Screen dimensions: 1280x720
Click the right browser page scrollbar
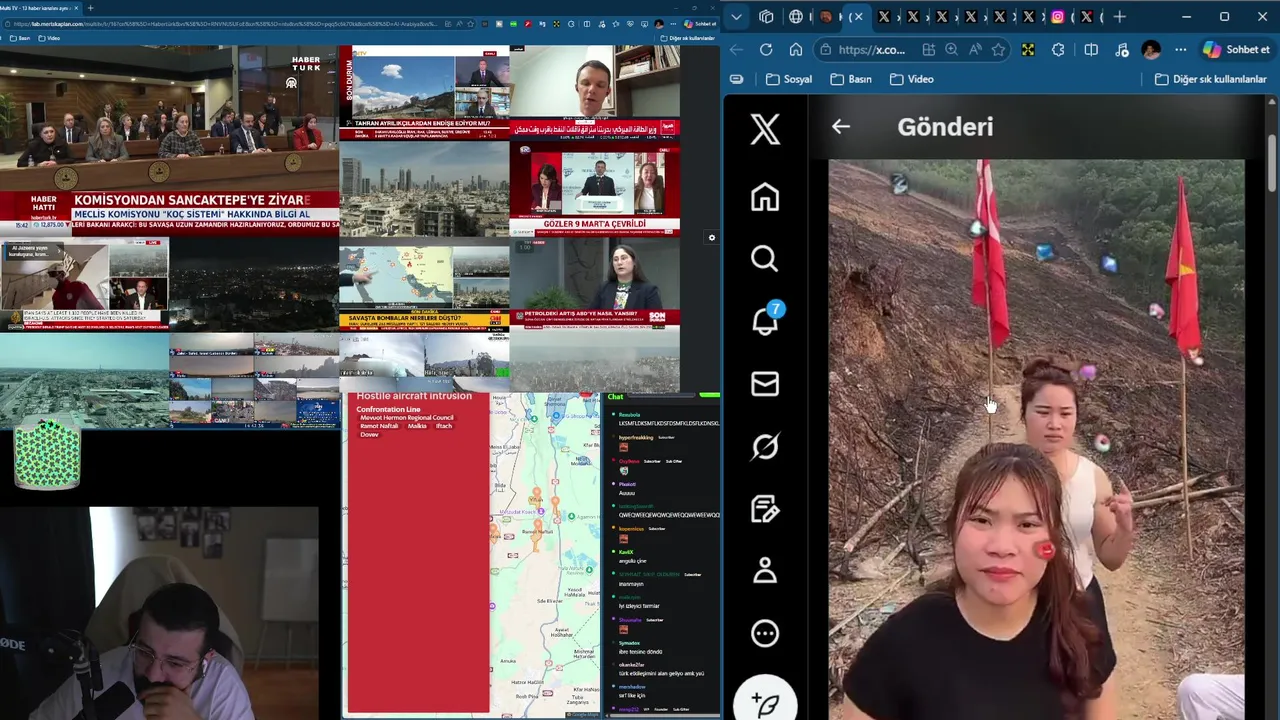coord(1272,165)
